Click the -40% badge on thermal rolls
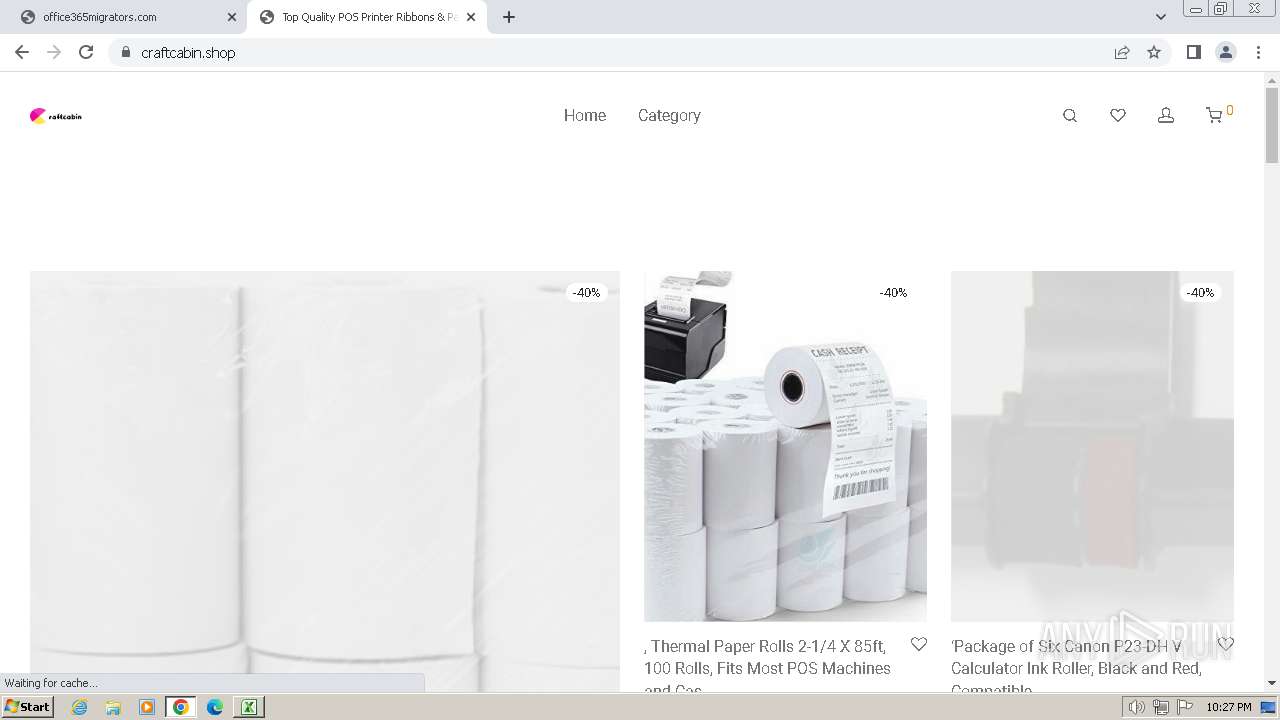 [x=893, y=293]
